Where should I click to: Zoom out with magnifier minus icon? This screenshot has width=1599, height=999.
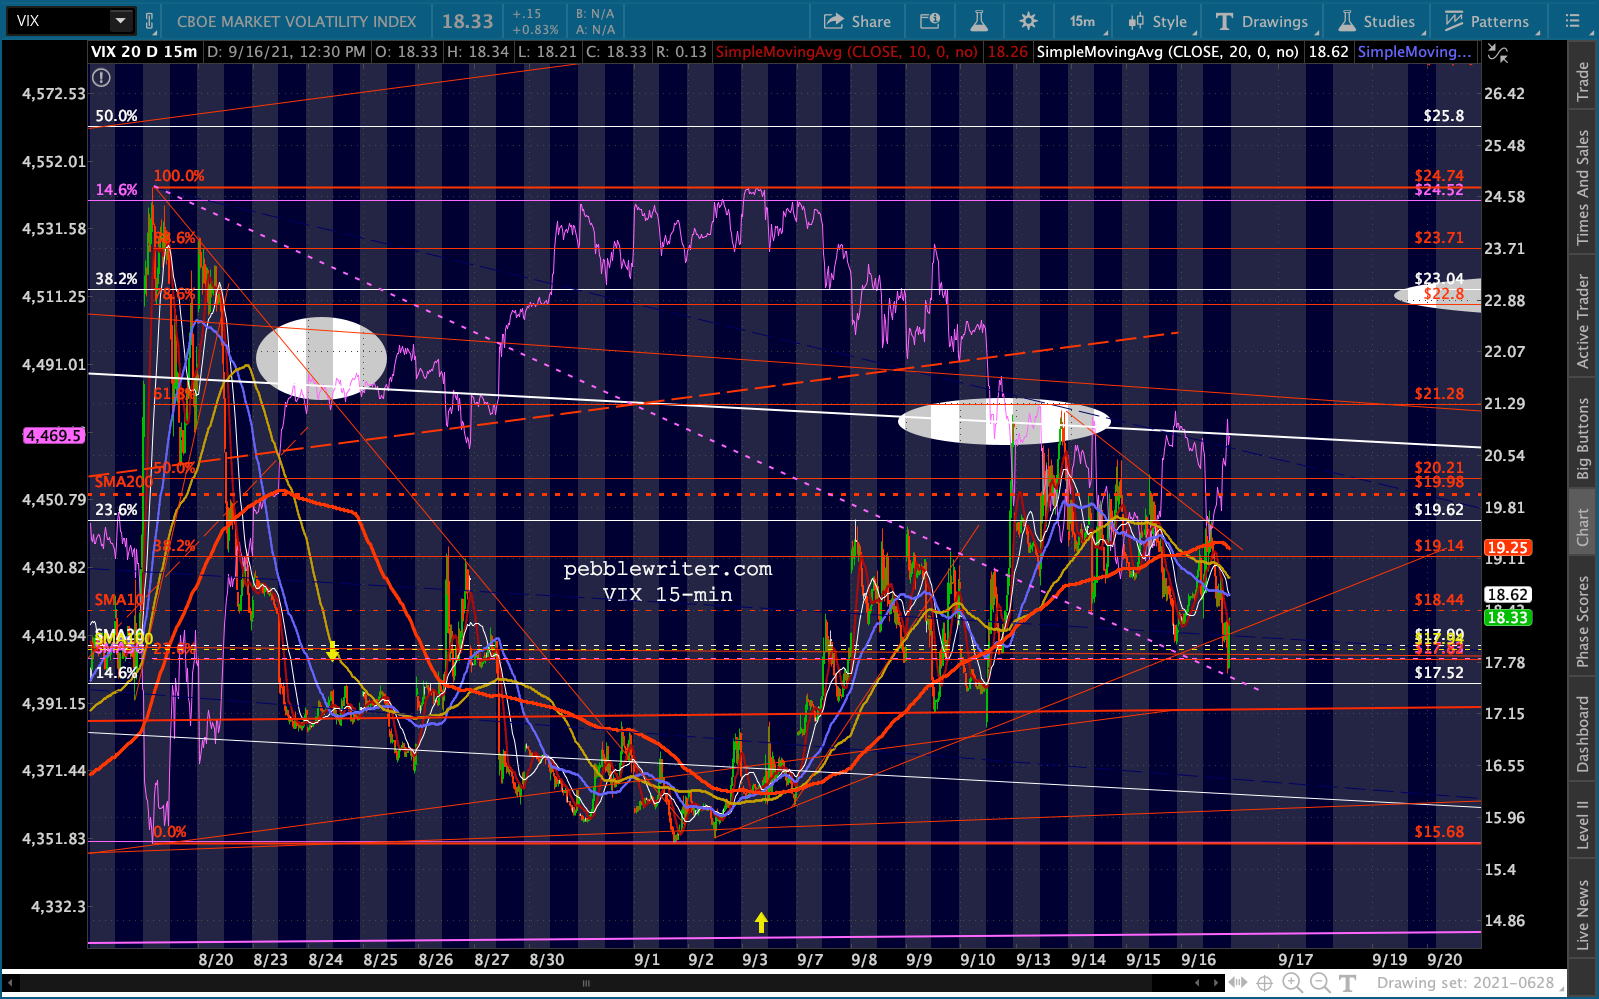[x=1319, y=983]
